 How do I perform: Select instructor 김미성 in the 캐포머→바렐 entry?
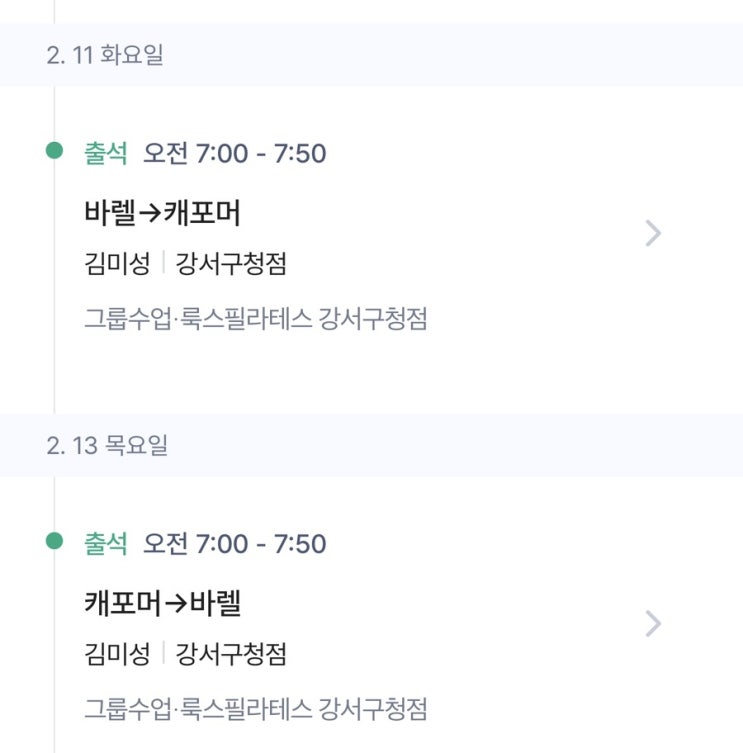pyautogui.click(x=117, y=654)
